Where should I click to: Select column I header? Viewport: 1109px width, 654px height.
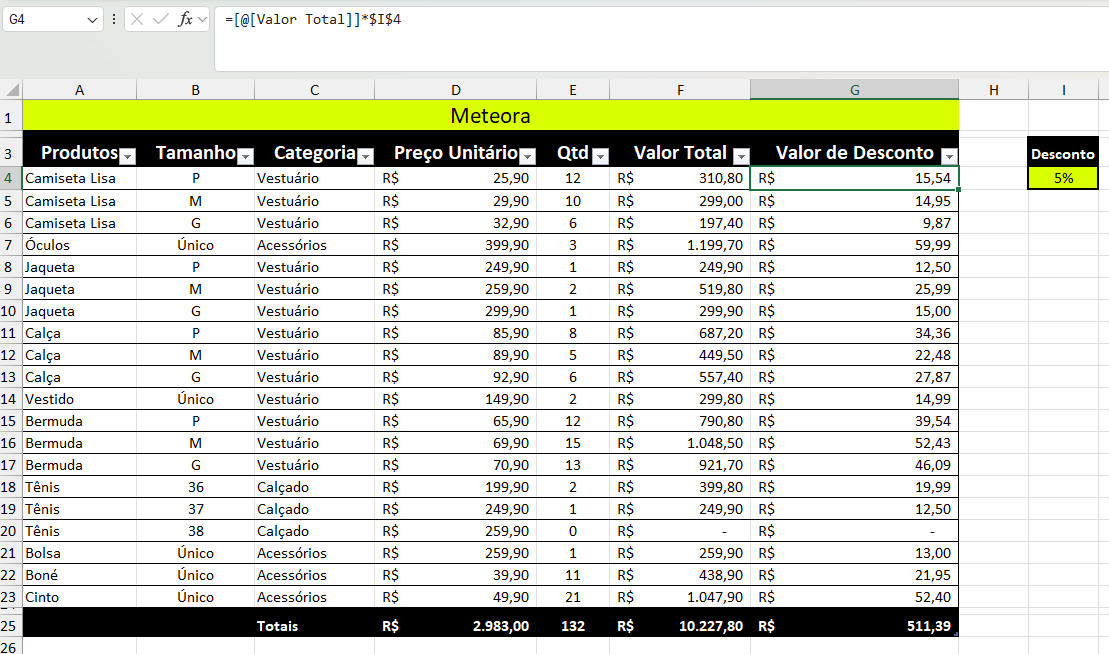coord(1063,90)
